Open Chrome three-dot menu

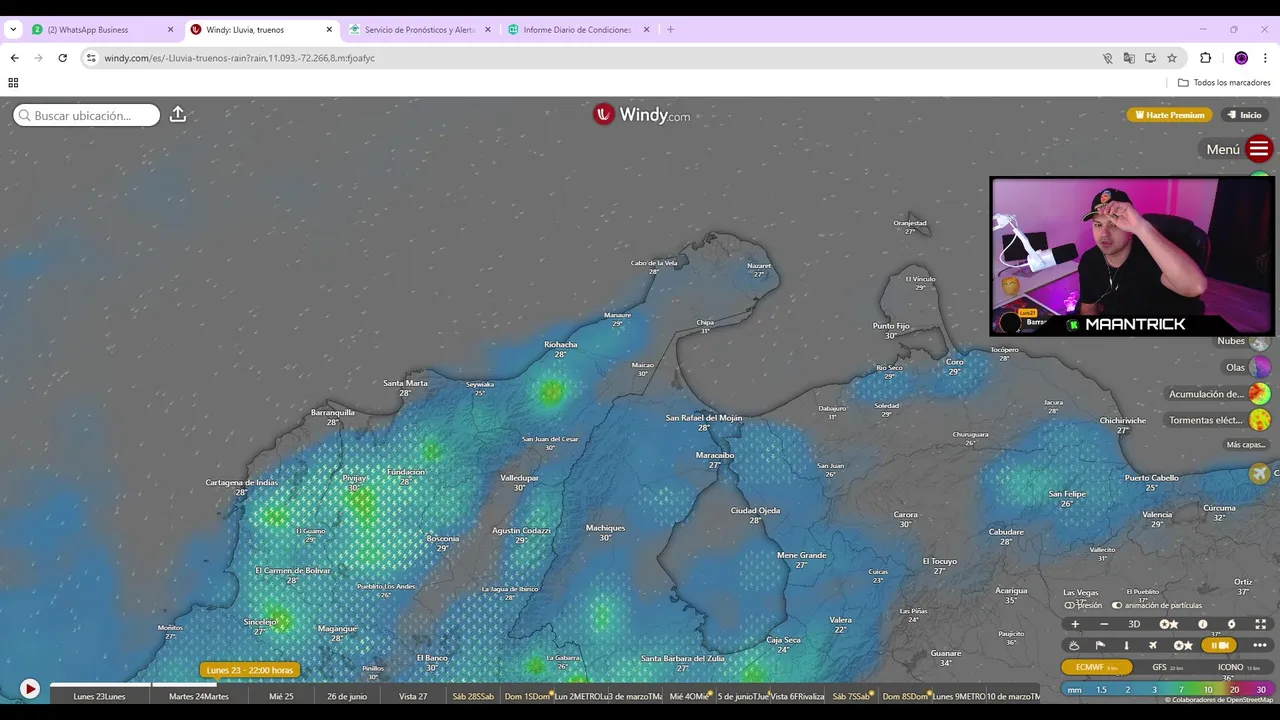[x=1266, y=58]
